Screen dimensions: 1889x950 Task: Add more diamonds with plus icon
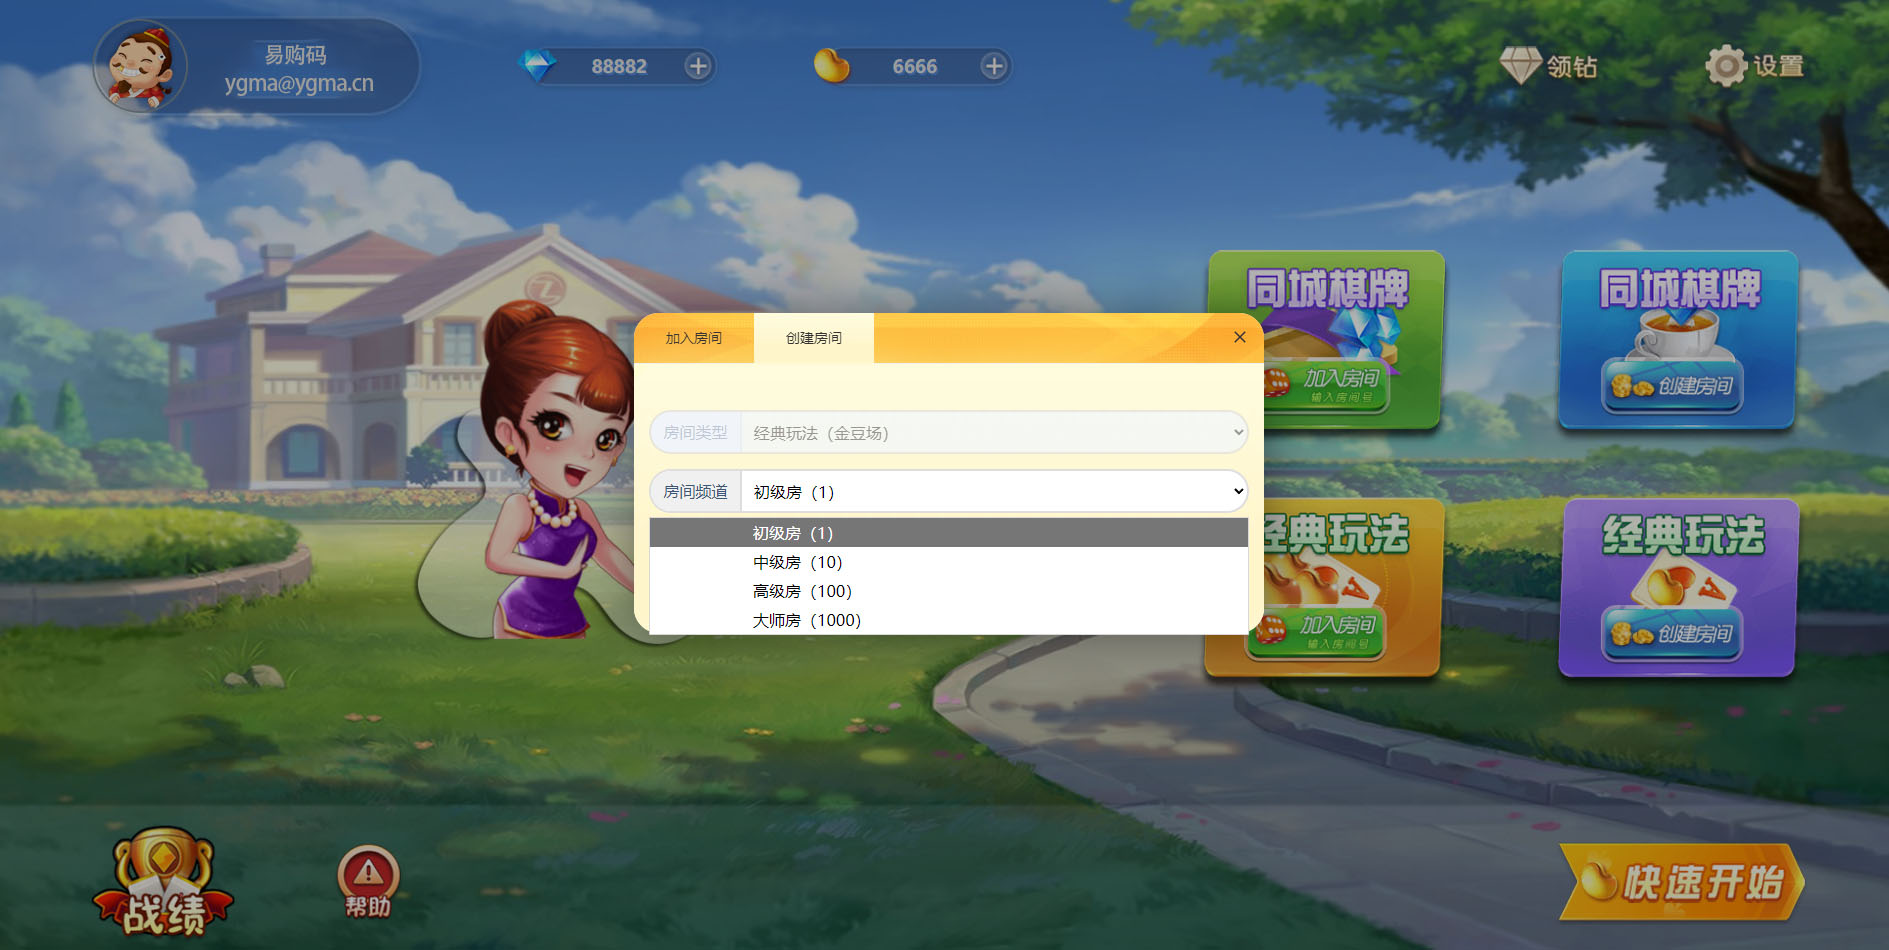pos(697,66)
